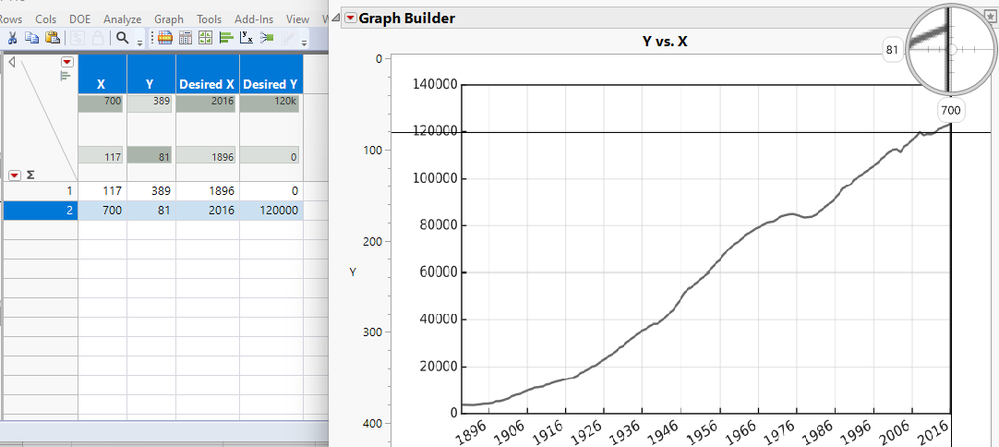Click cell 1896 in row 1
The width and height of the screenshot is (999, 447).
point(207,191)
